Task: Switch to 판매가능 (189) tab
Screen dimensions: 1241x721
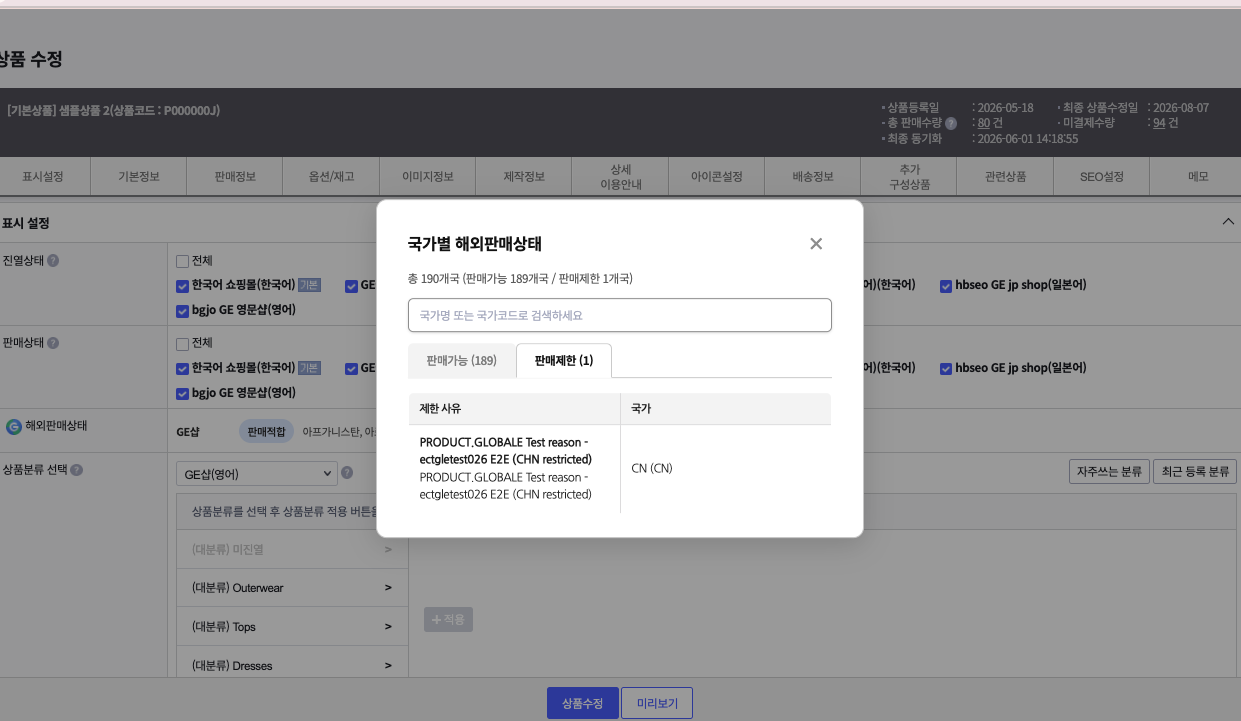Action: (461, 360)
